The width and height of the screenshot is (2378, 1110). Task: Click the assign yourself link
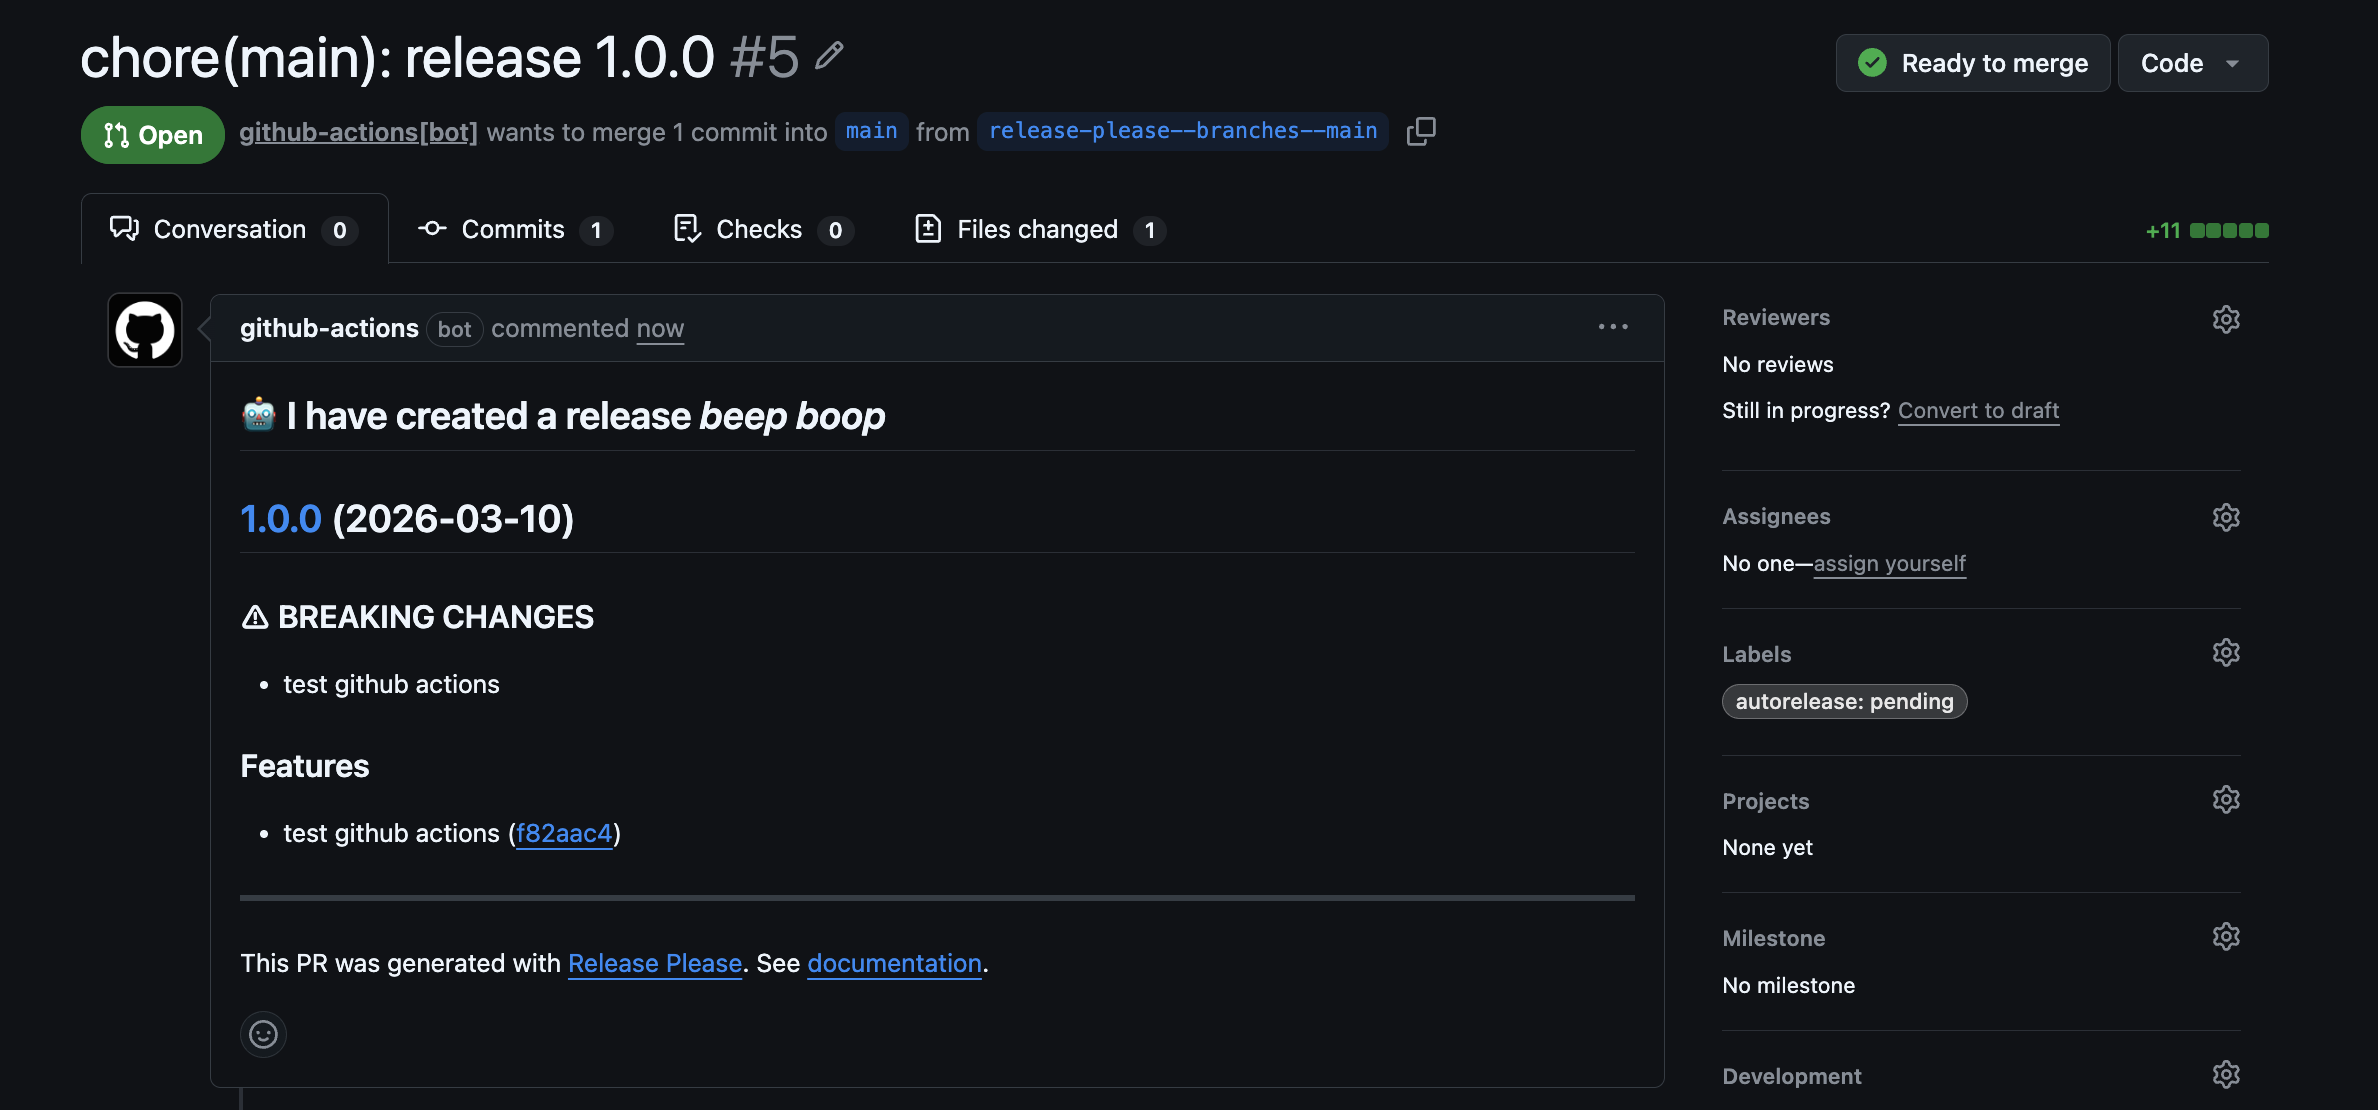1889,563
